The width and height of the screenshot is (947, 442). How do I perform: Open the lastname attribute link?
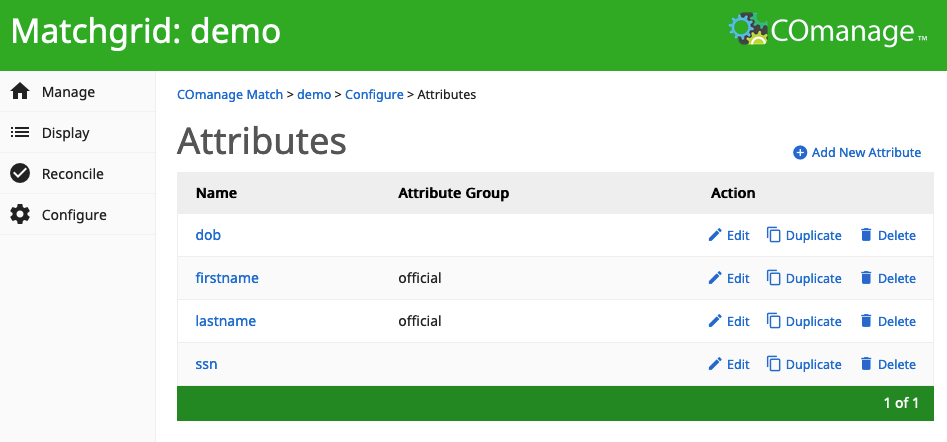pos(226,321)
